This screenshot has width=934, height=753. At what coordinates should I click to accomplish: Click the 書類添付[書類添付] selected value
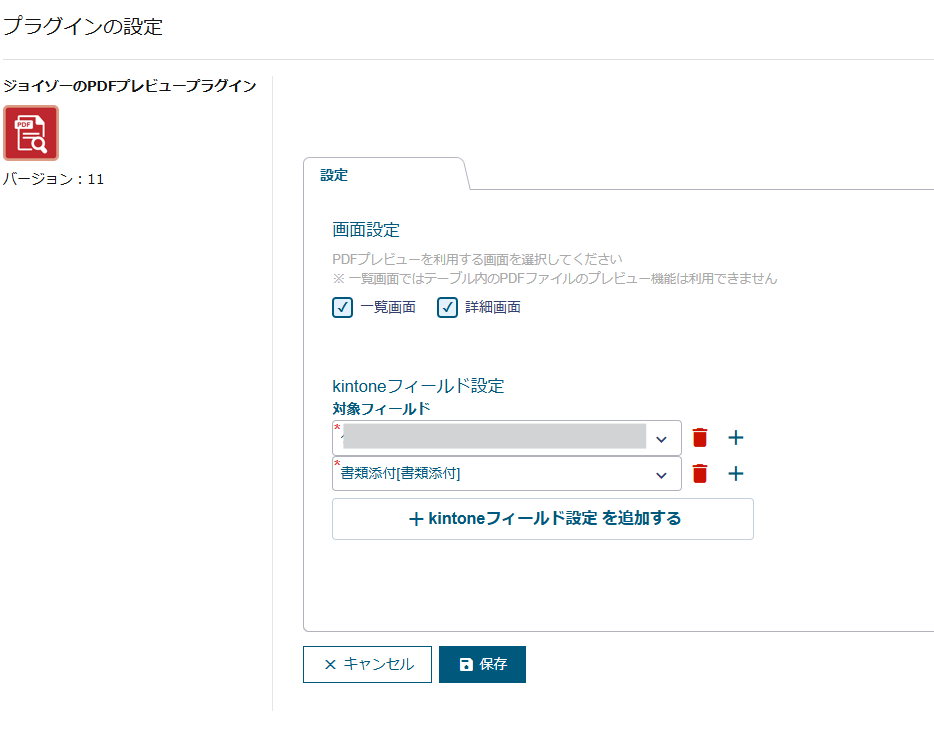coord(401,474)
